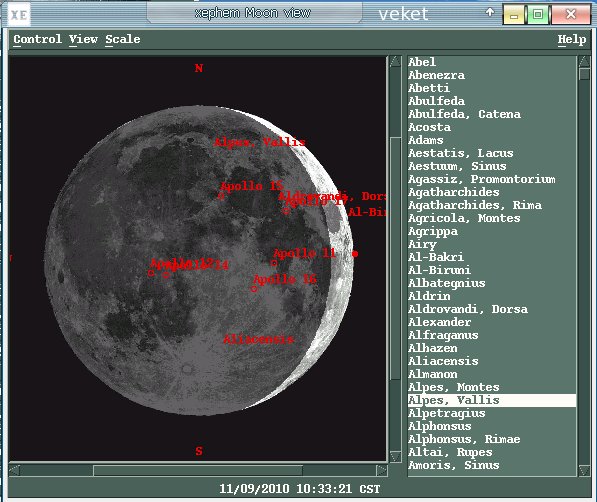Select the plain Abulfeda entry
This screenshot has height=502, width=597.
492,101
